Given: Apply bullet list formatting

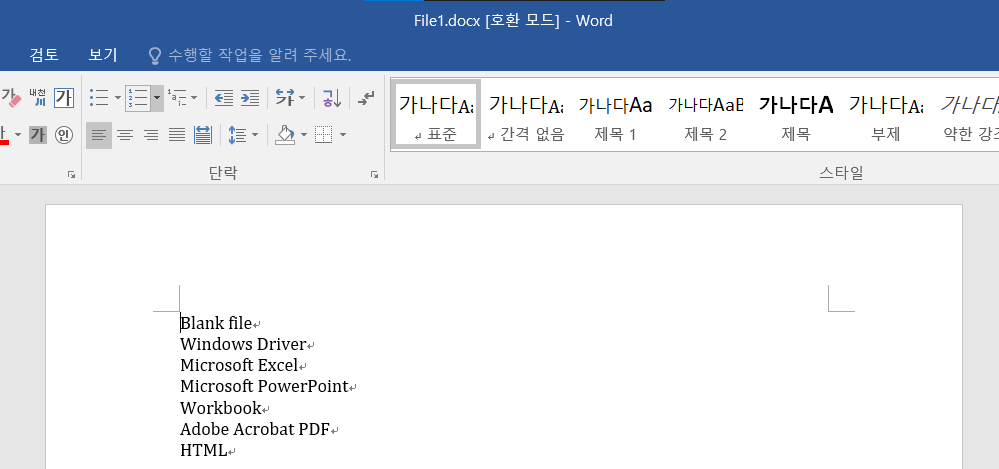Looking at the screenshot, I should point(99,97).
